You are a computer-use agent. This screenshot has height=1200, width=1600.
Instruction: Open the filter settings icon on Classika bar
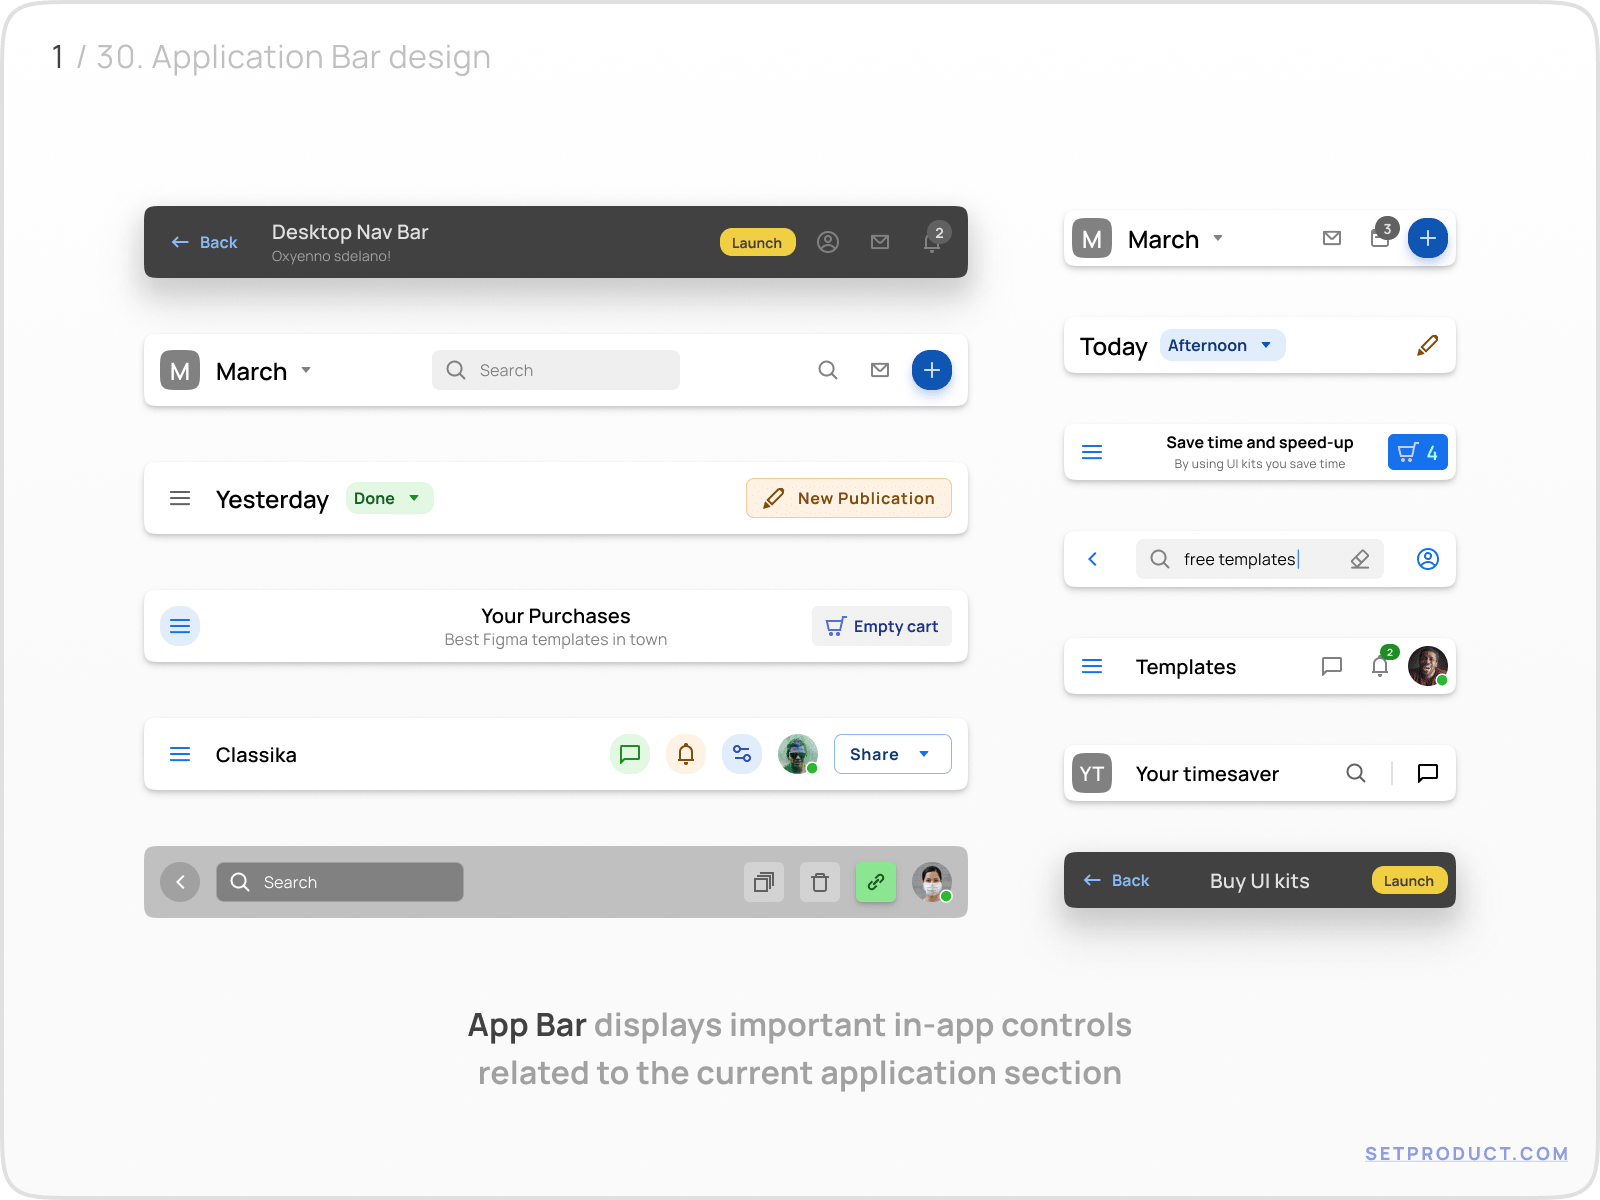click(x=741, y=754)
